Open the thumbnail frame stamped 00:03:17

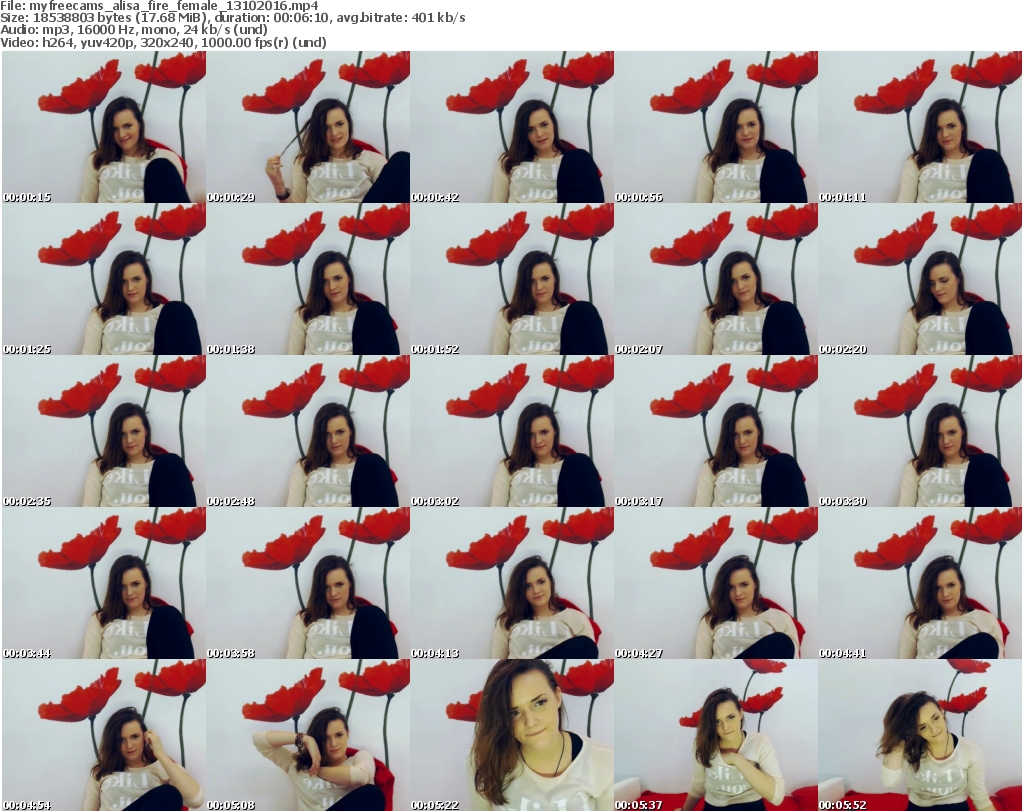[x=716, y=432]
